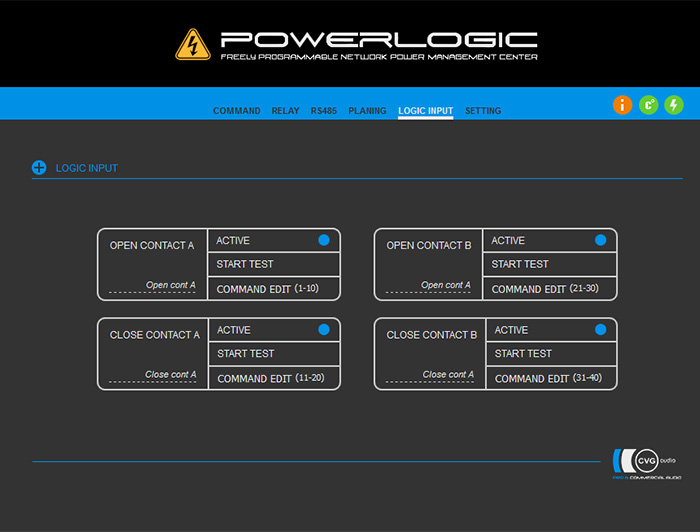The height and width of the screenshot is (532, 700).
Task: Start test for Open Contact A
Action: pos(274,264)
